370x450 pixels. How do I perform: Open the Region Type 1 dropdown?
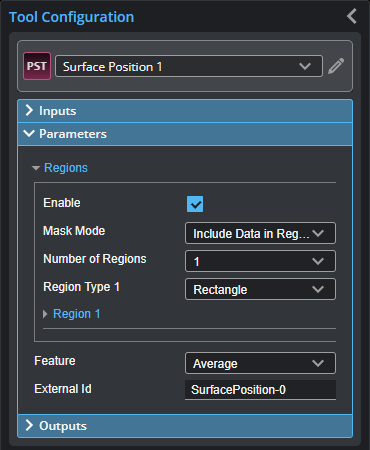[260, 289]
